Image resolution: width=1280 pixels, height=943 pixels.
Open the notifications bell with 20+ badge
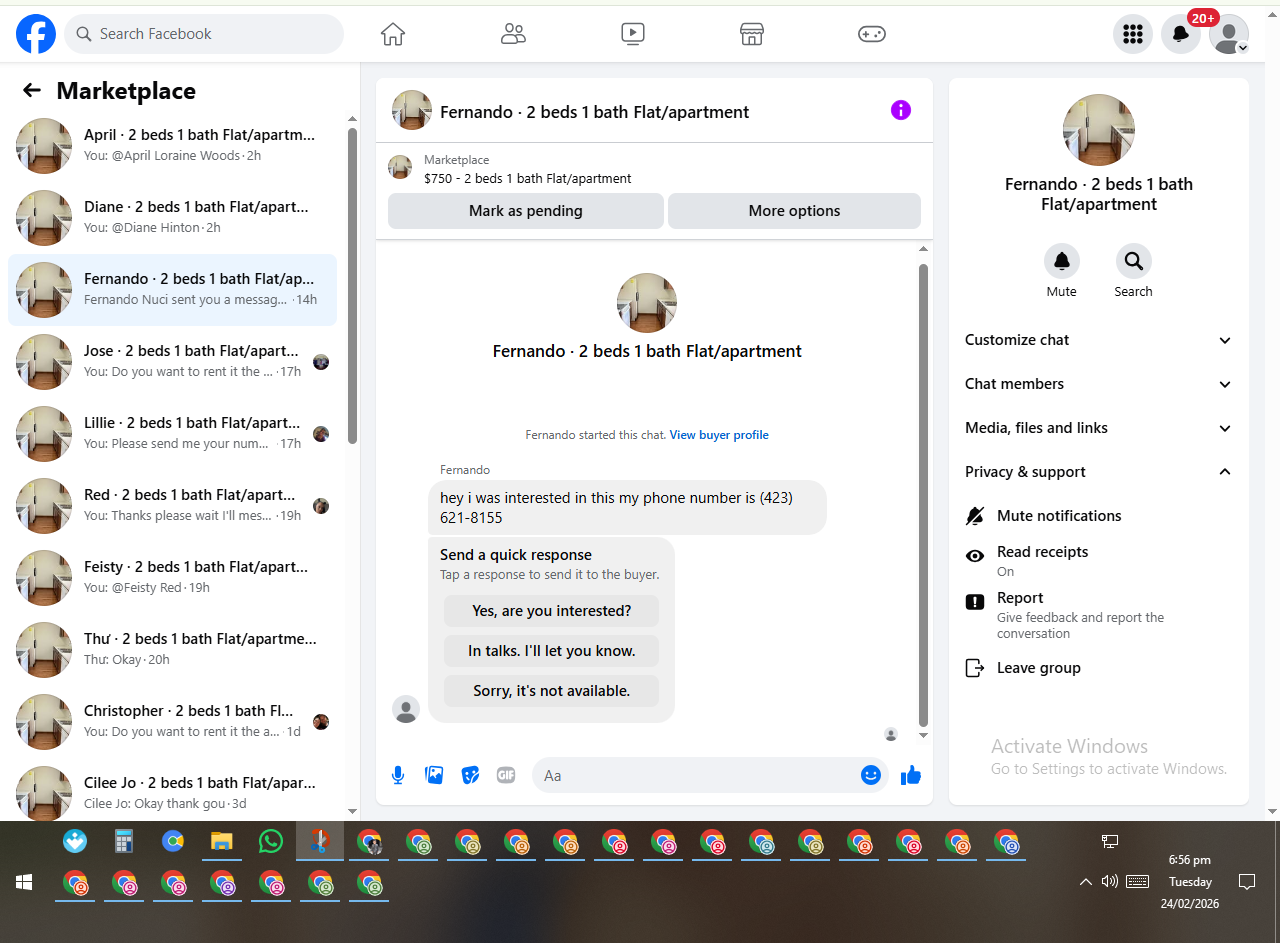(1181, 34)
